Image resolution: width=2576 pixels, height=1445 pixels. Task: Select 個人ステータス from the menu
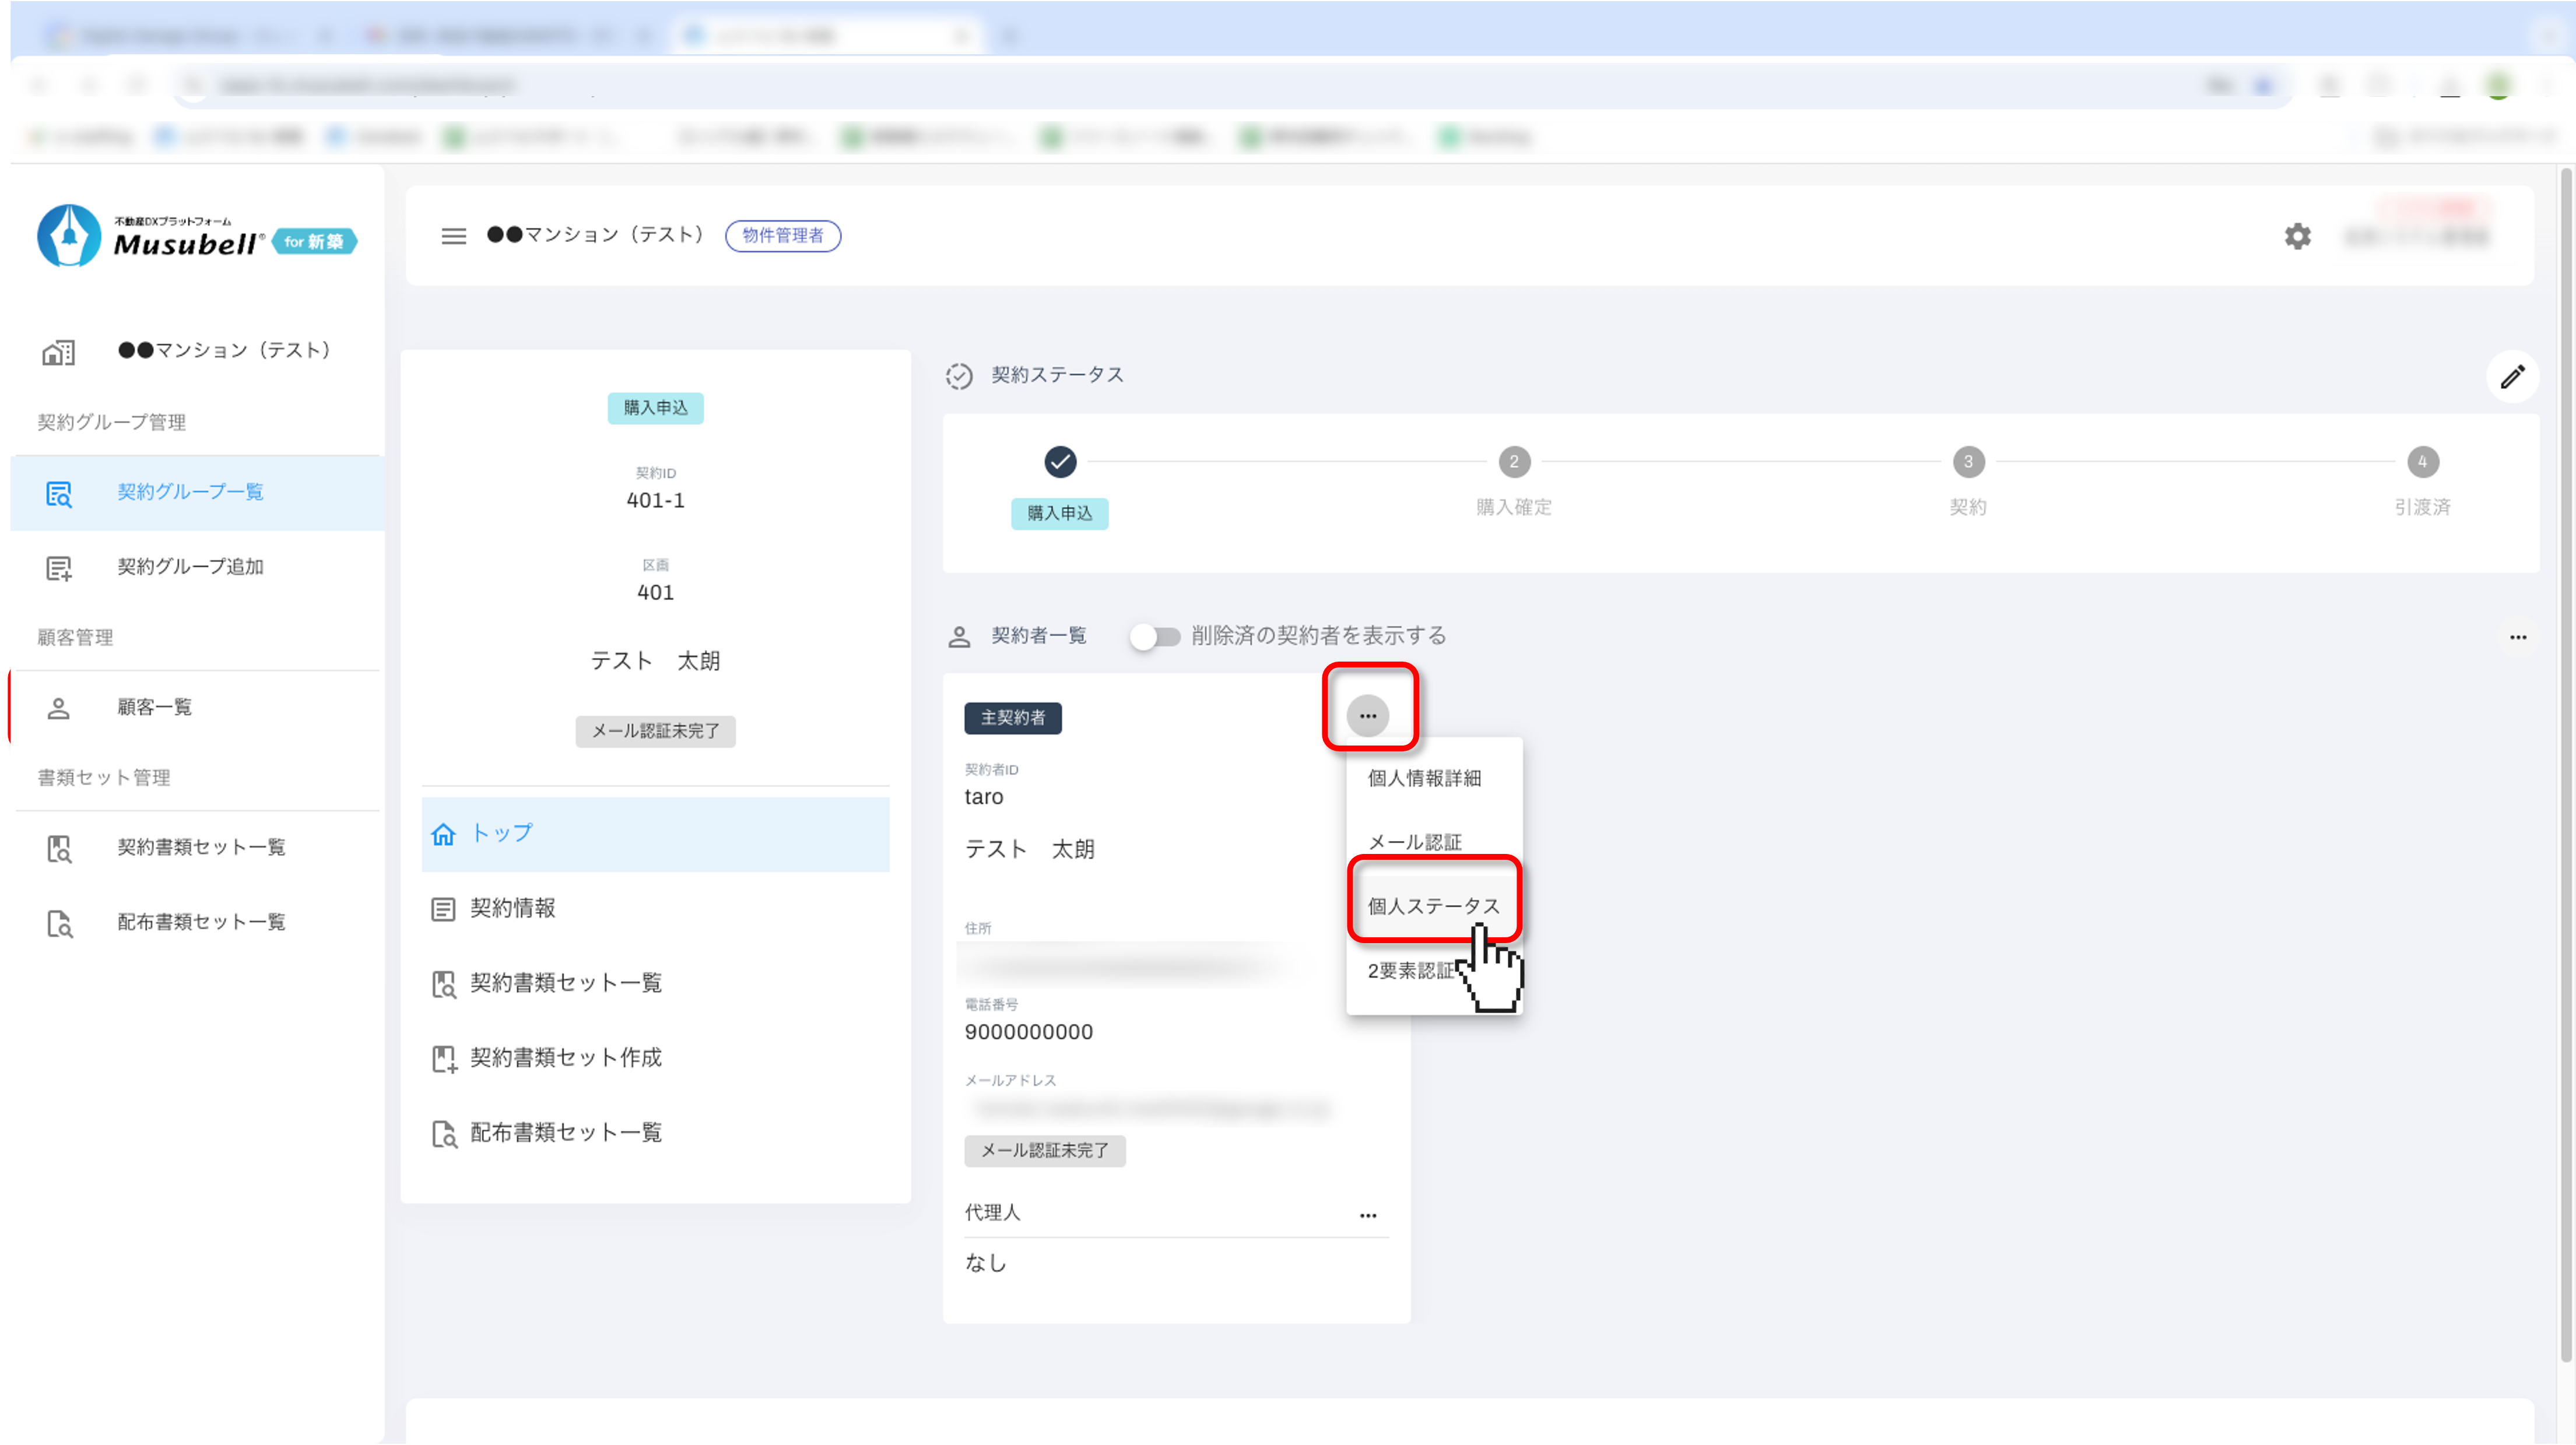(1432, 906)
